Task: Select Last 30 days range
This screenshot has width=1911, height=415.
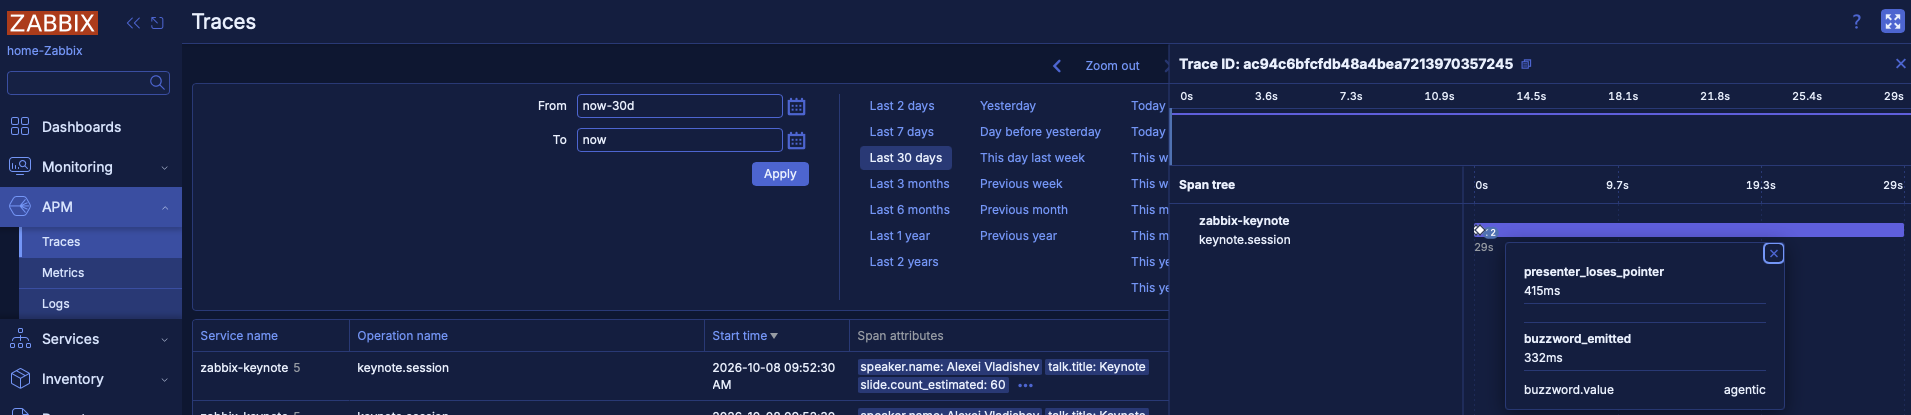Action: (906, 158)
